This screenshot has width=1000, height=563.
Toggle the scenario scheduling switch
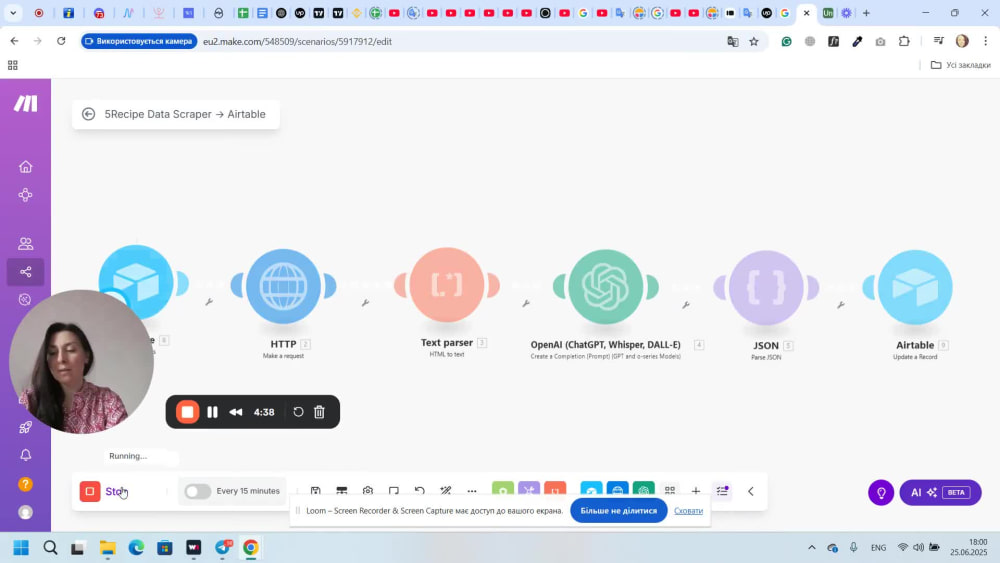point(198,491)
